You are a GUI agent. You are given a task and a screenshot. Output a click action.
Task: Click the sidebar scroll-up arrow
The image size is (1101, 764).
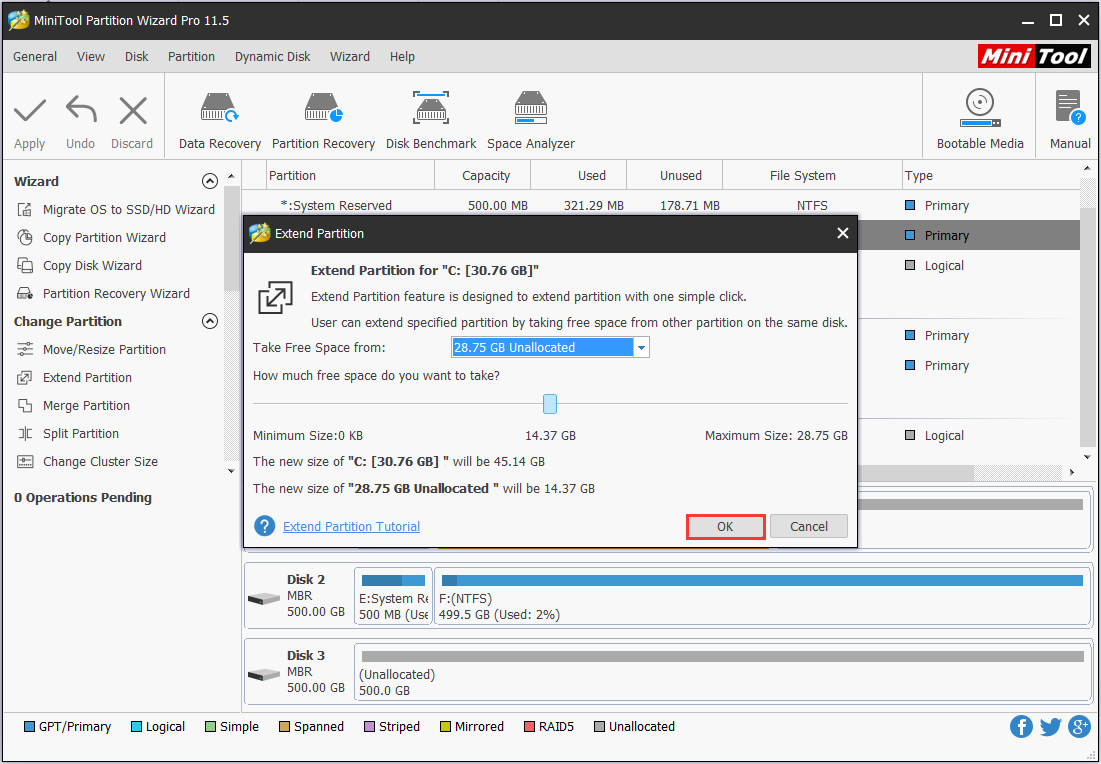click(232, 176)
